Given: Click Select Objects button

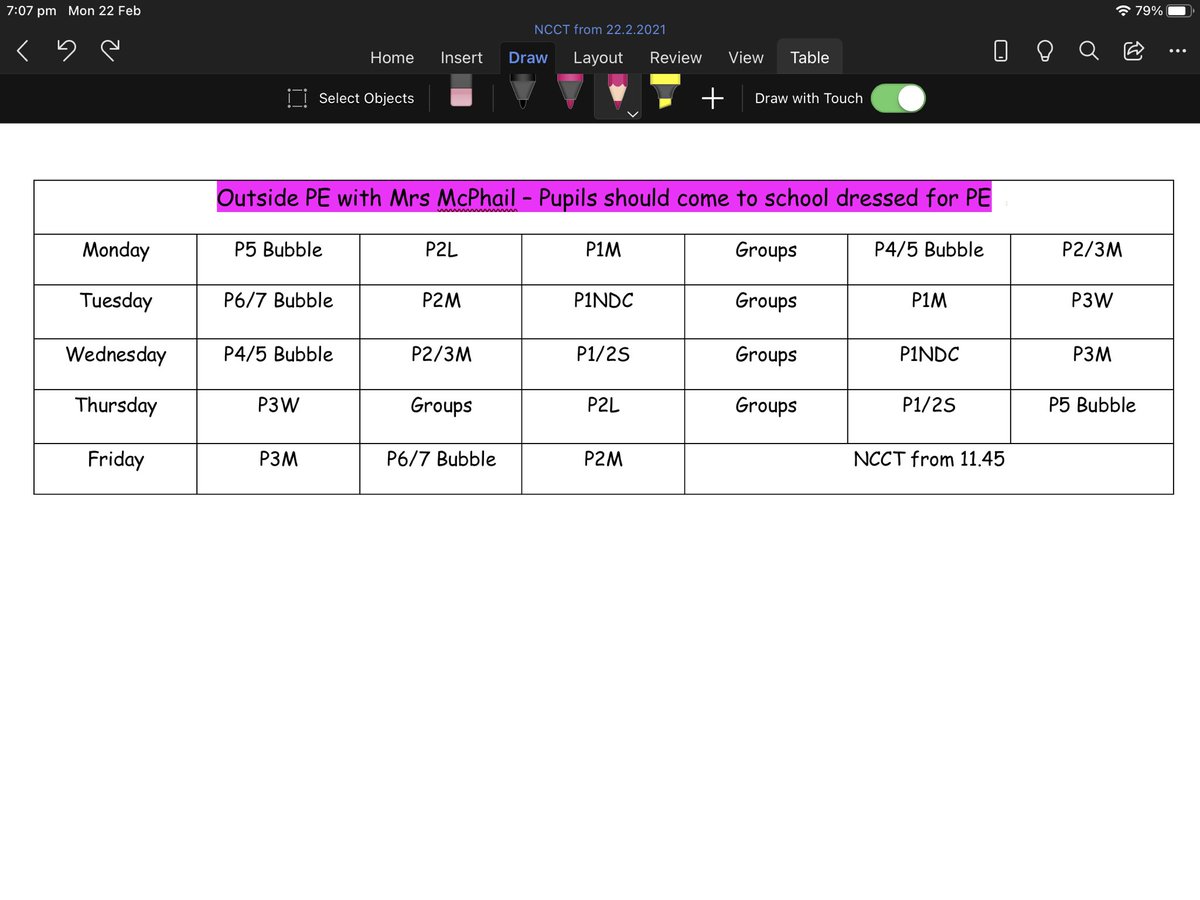Looking at the screenshot, I should coord(350,98).
